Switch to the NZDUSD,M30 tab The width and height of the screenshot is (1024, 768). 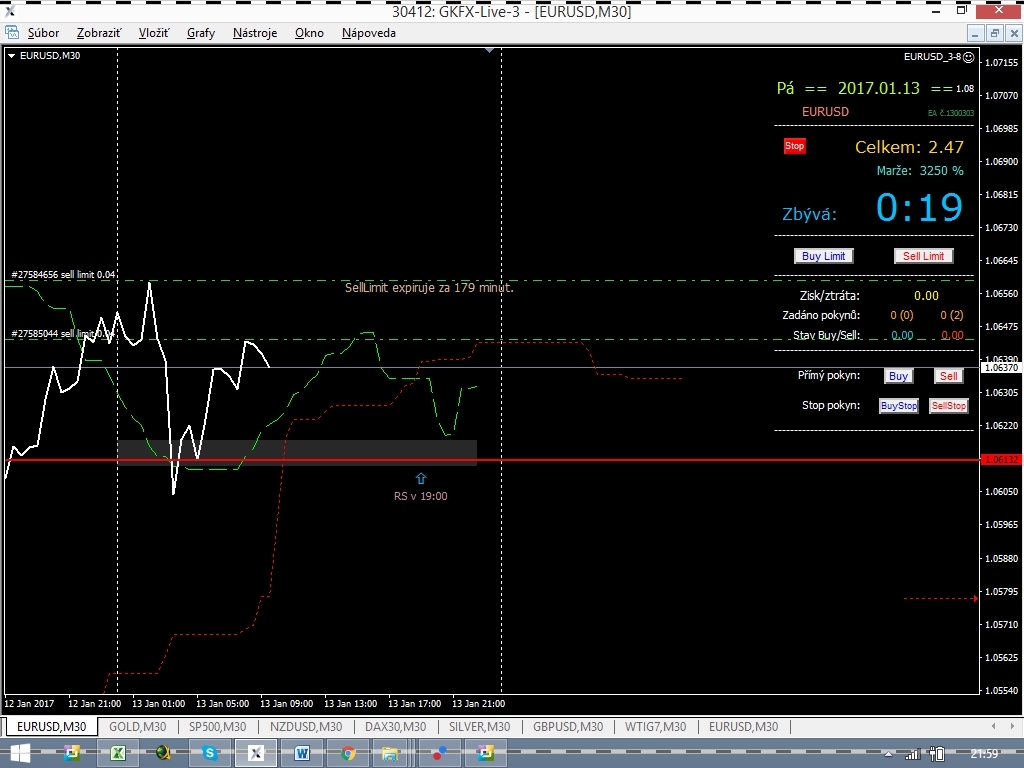click(306, 726)
